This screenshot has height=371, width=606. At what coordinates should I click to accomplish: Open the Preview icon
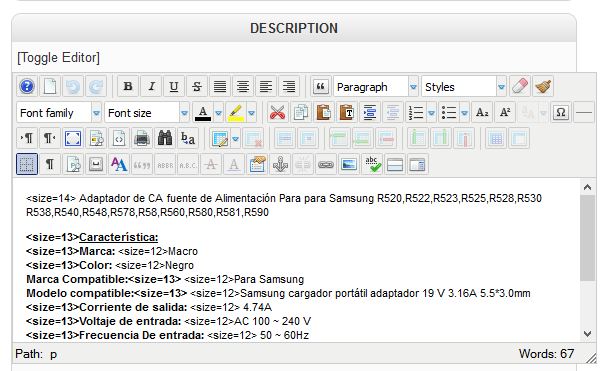(x=96, y=138)
